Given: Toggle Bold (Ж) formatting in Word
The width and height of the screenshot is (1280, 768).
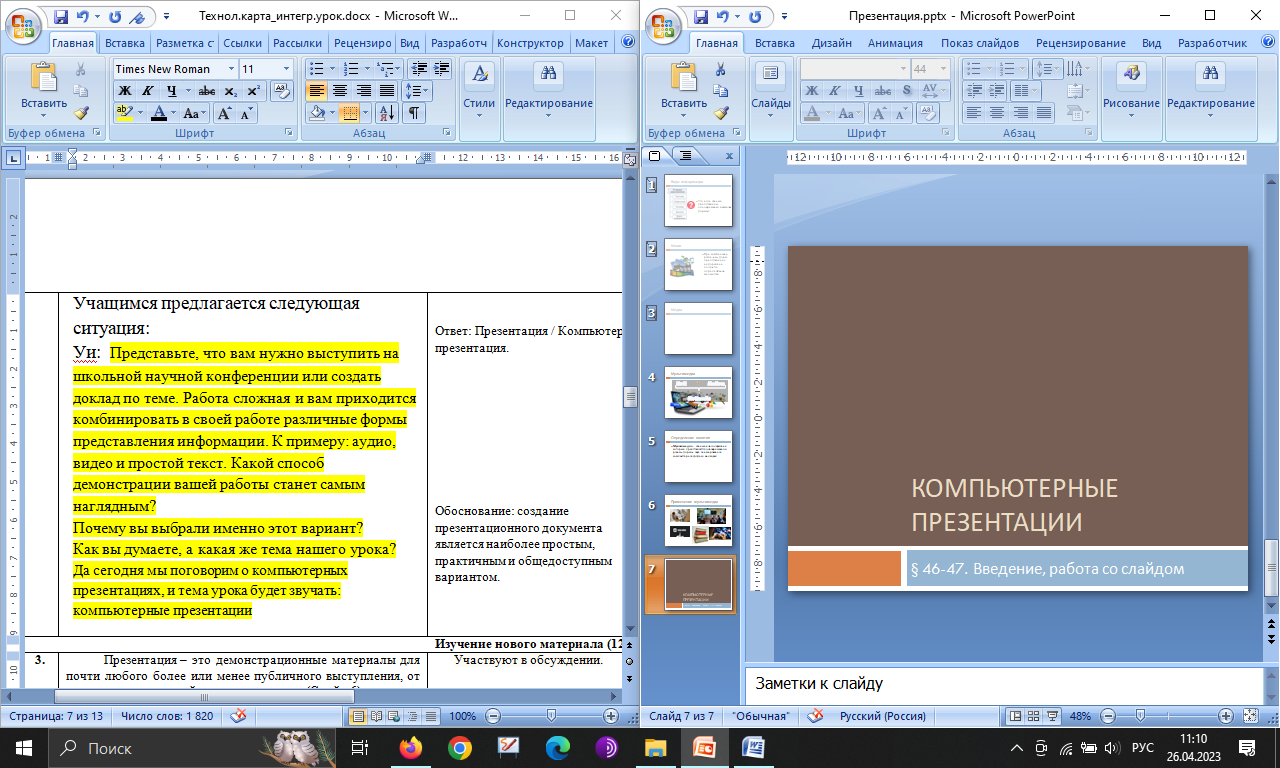Looking at the screenshot, I should coord(125,91).
